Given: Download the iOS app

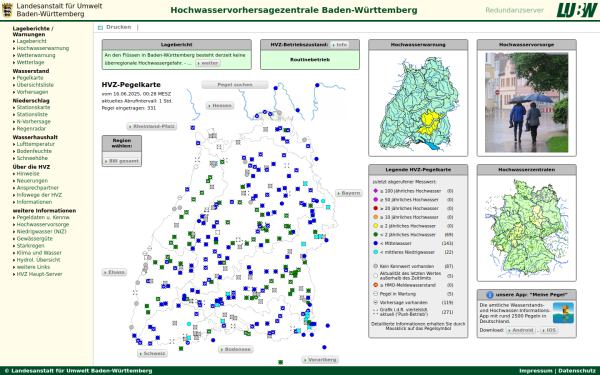Looking at the screenshot, I should [549, 330].
